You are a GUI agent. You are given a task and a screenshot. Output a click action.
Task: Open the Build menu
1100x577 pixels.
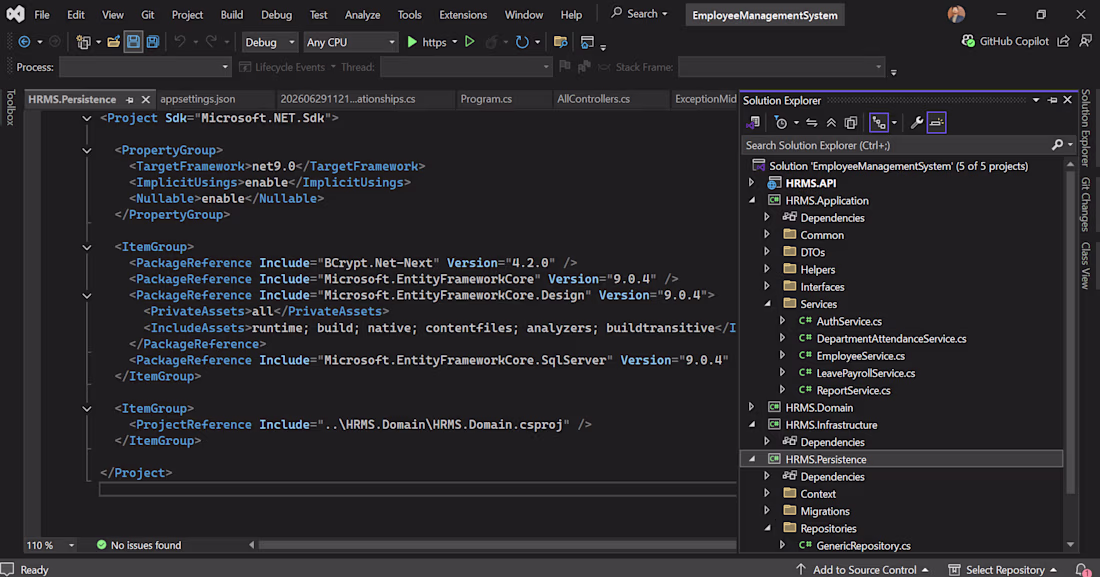pos(232,15)
